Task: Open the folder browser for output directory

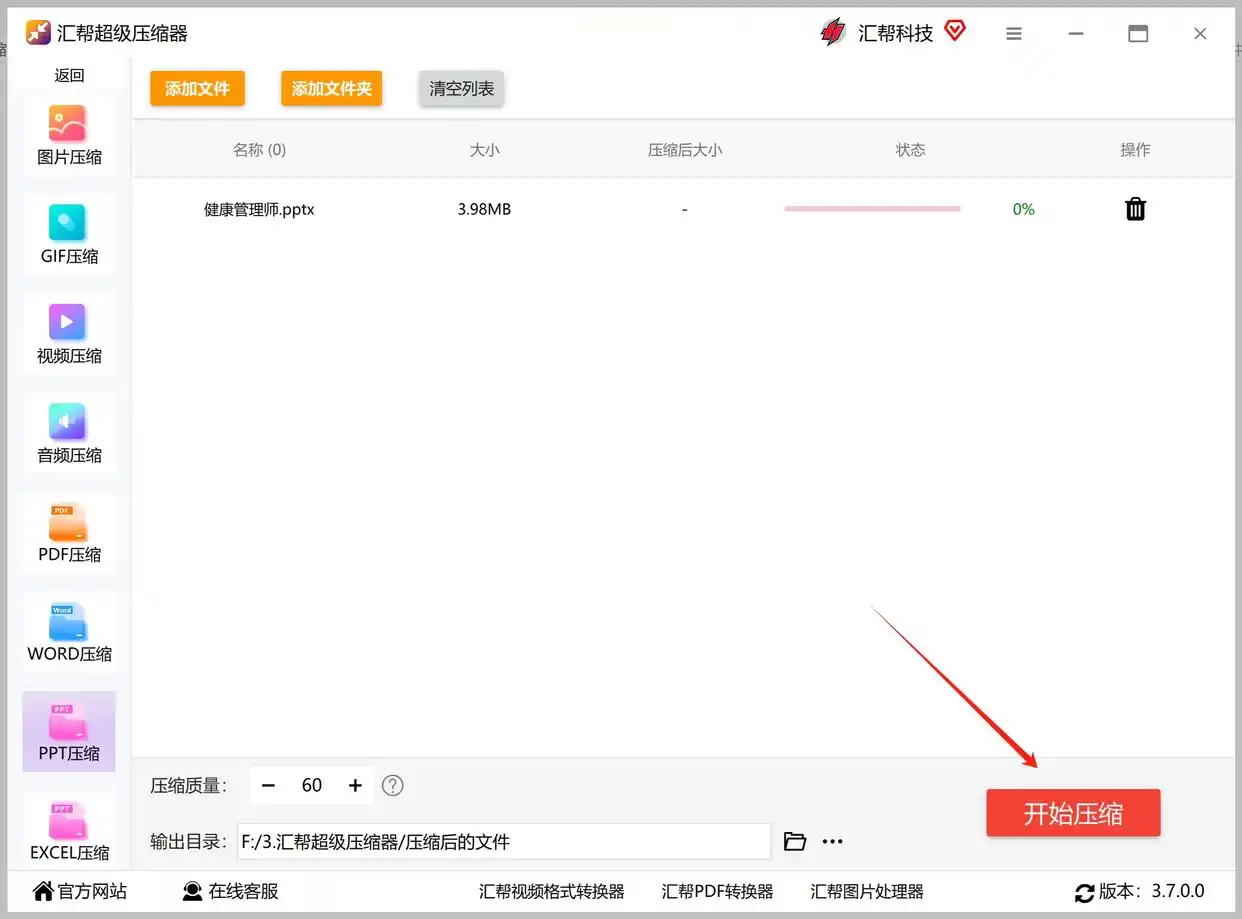Action: click(795, 841)
